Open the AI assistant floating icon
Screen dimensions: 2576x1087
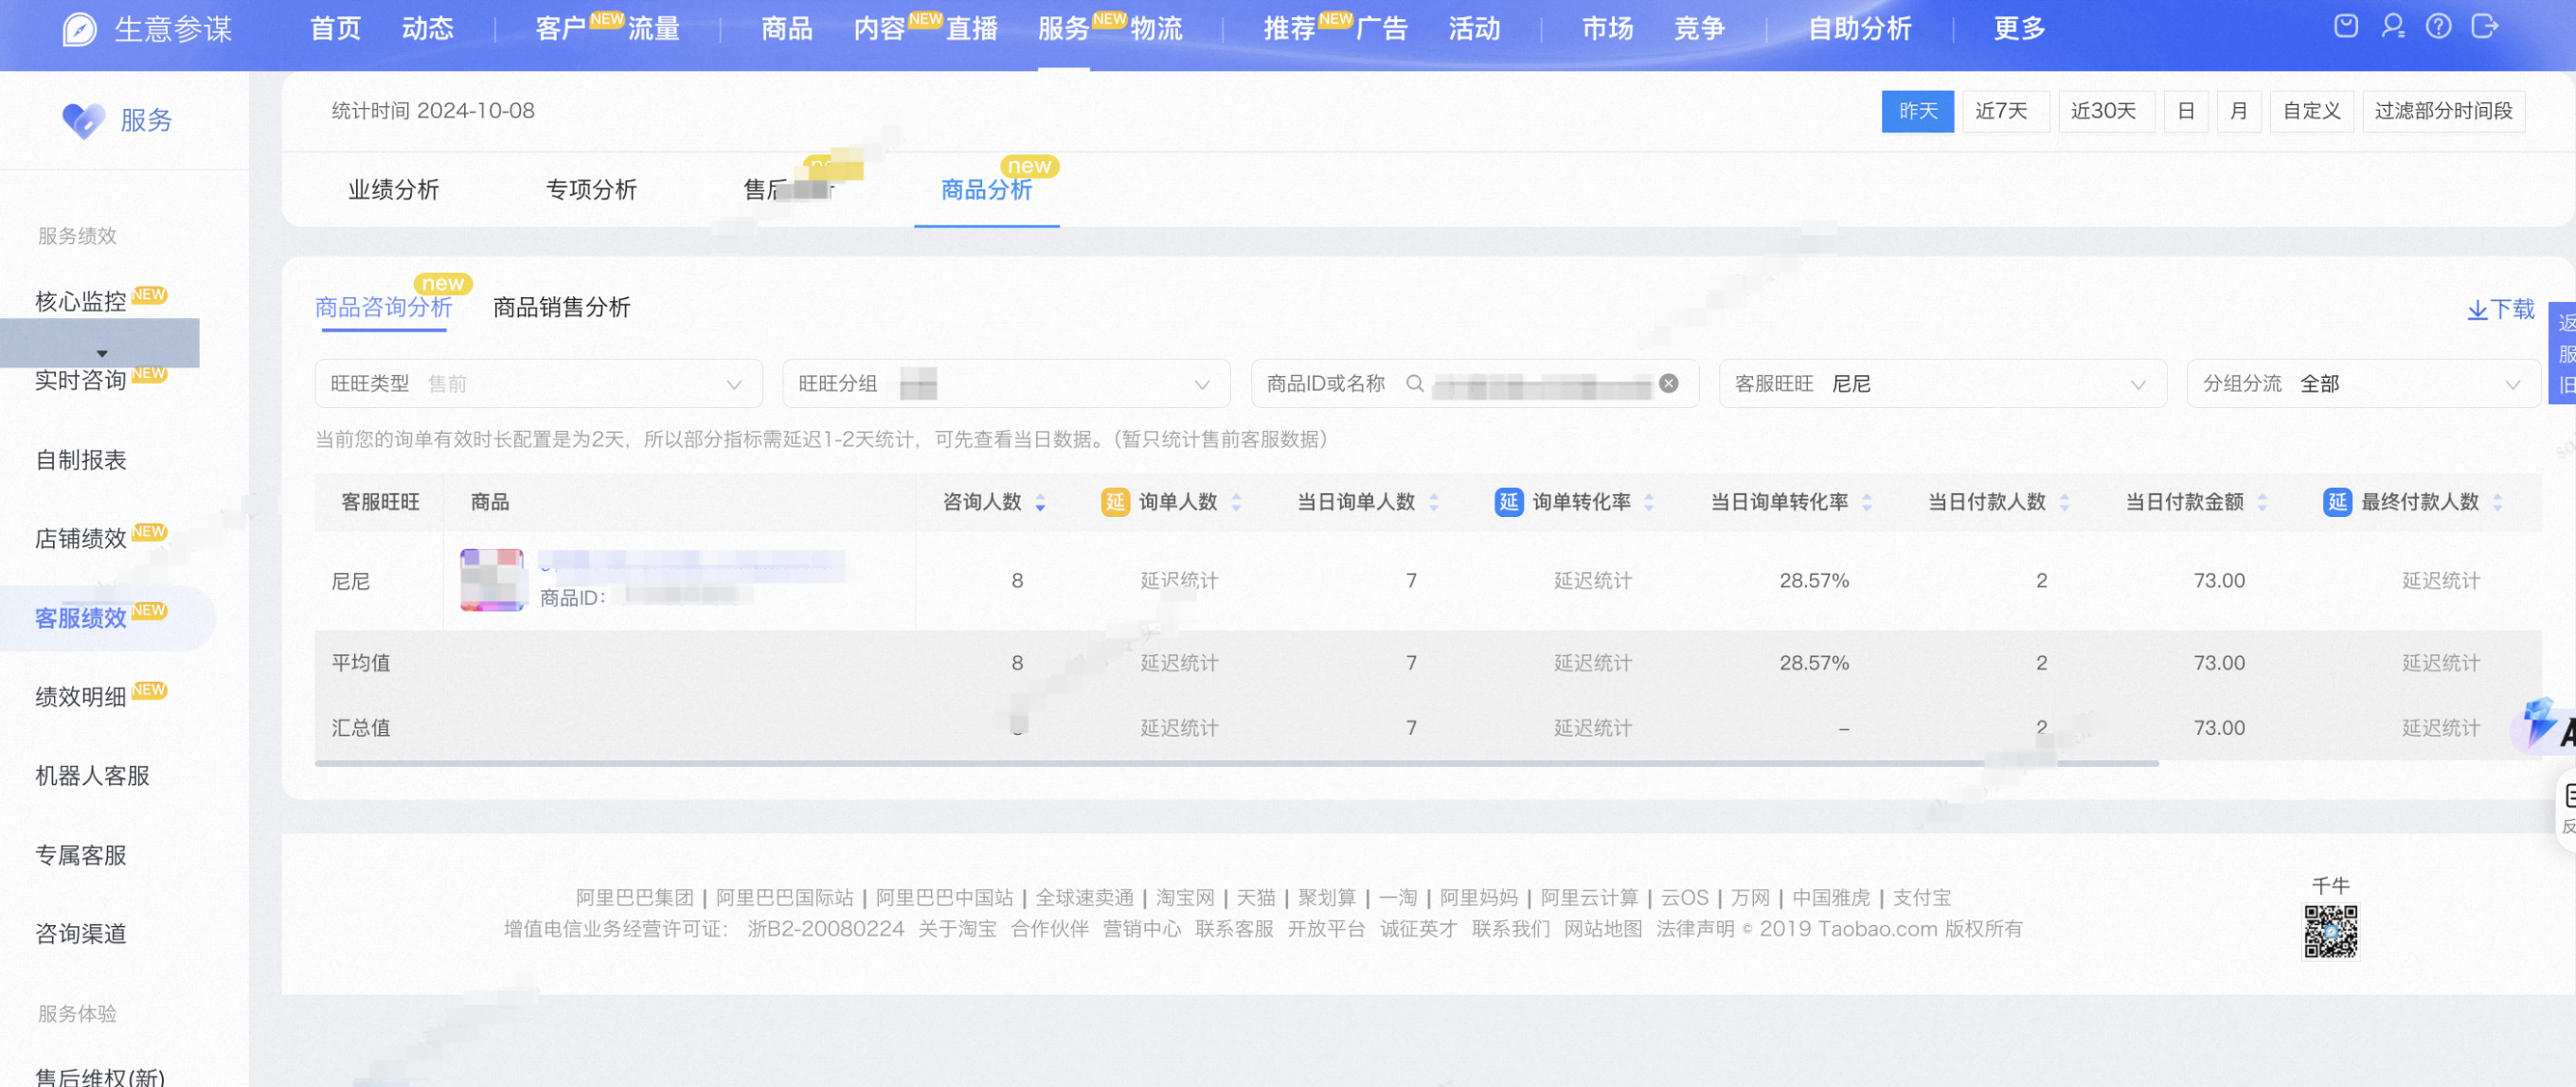click(2543, 725)
